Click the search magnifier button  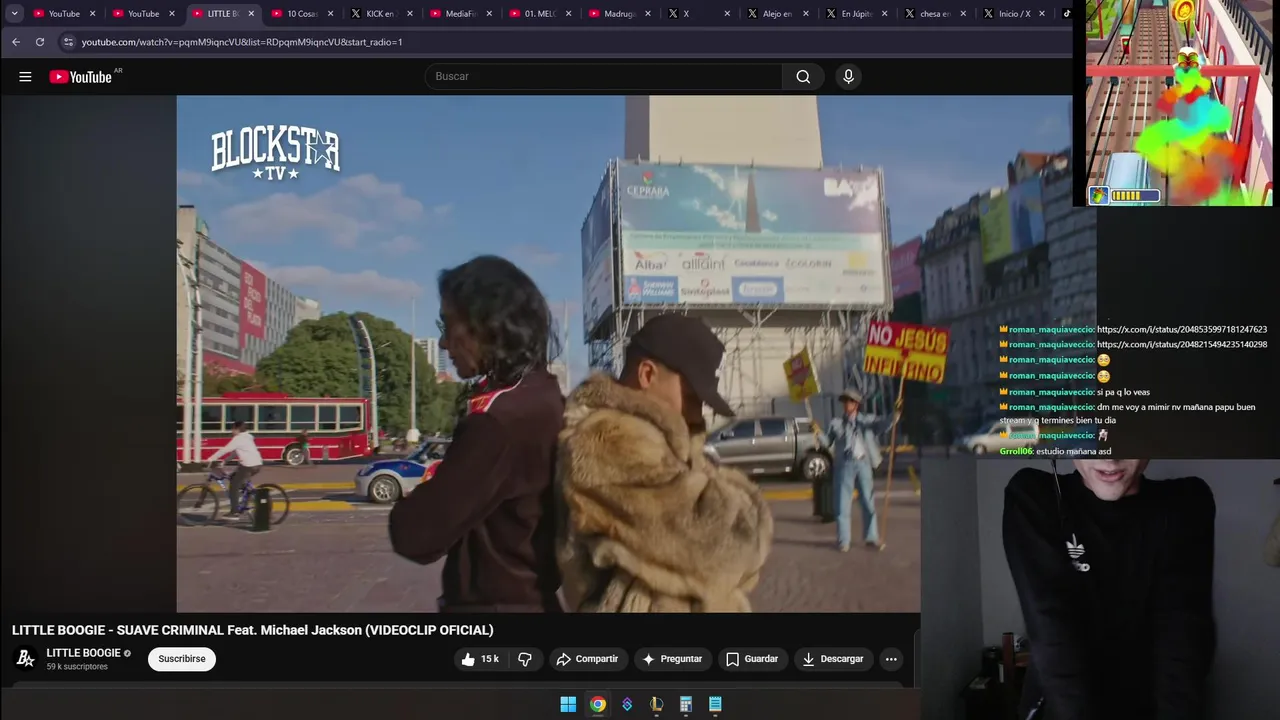point(803,77)
